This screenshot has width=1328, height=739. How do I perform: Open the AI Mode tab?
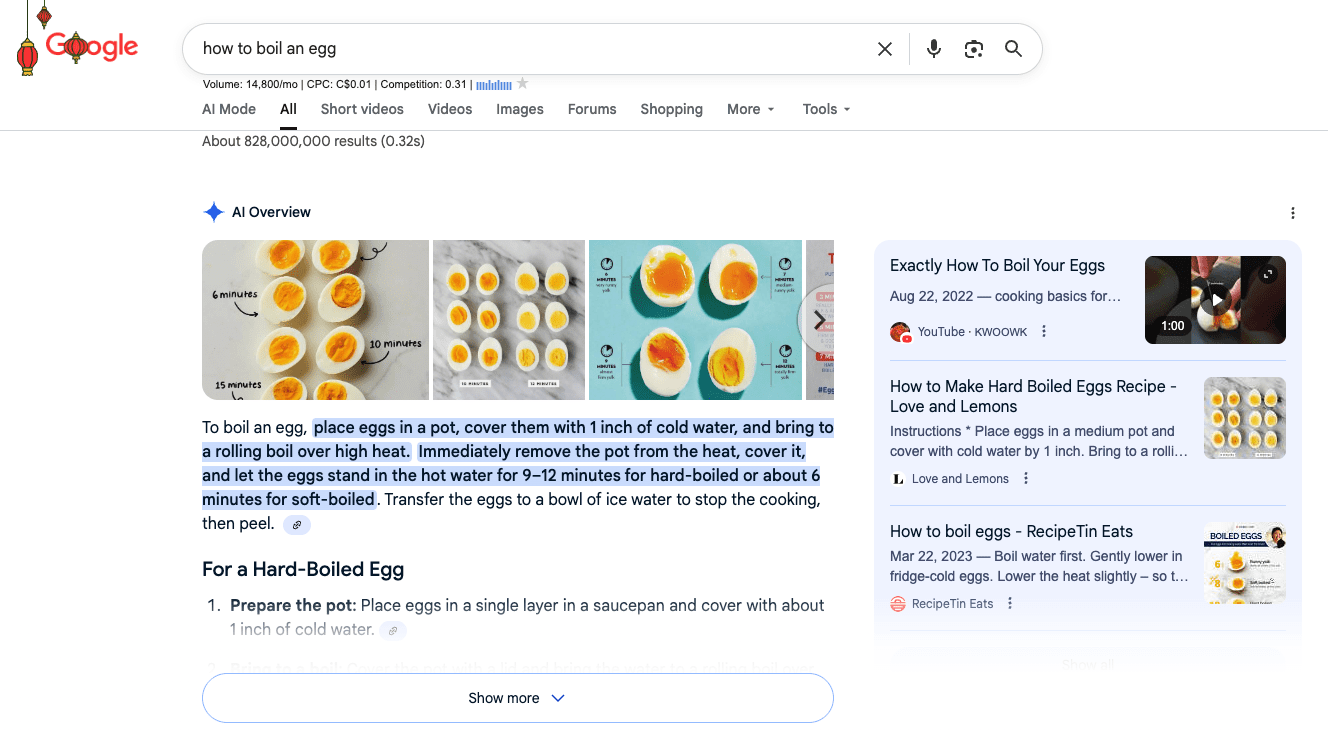(228, 109)
